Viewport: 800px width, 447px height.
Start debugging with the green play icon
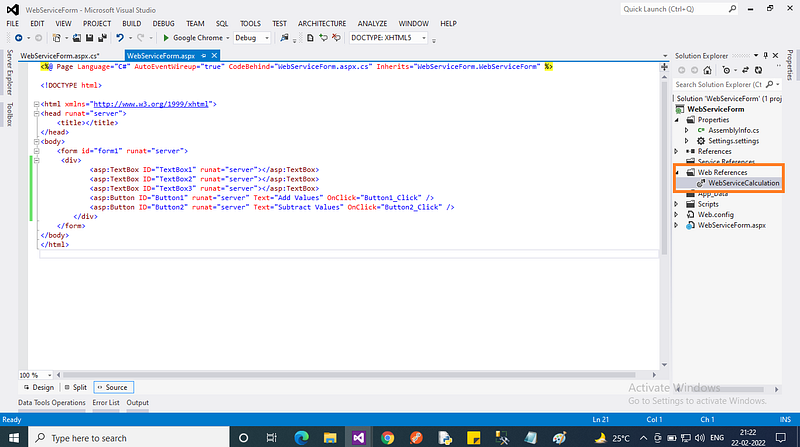point(166,38)
